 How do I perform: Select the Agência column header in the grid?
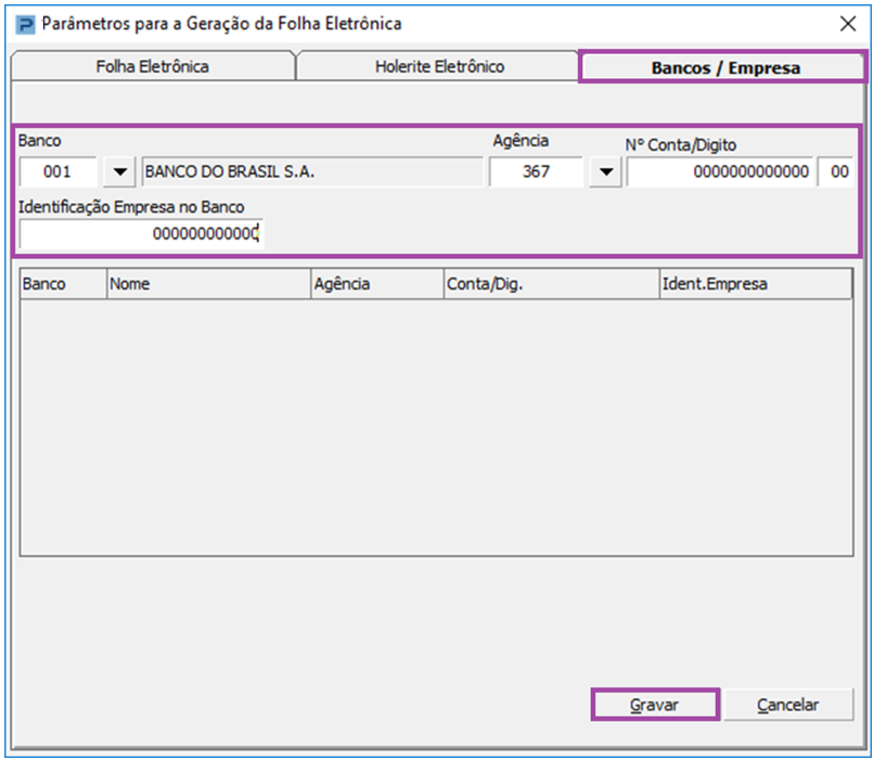click(377, 284)
